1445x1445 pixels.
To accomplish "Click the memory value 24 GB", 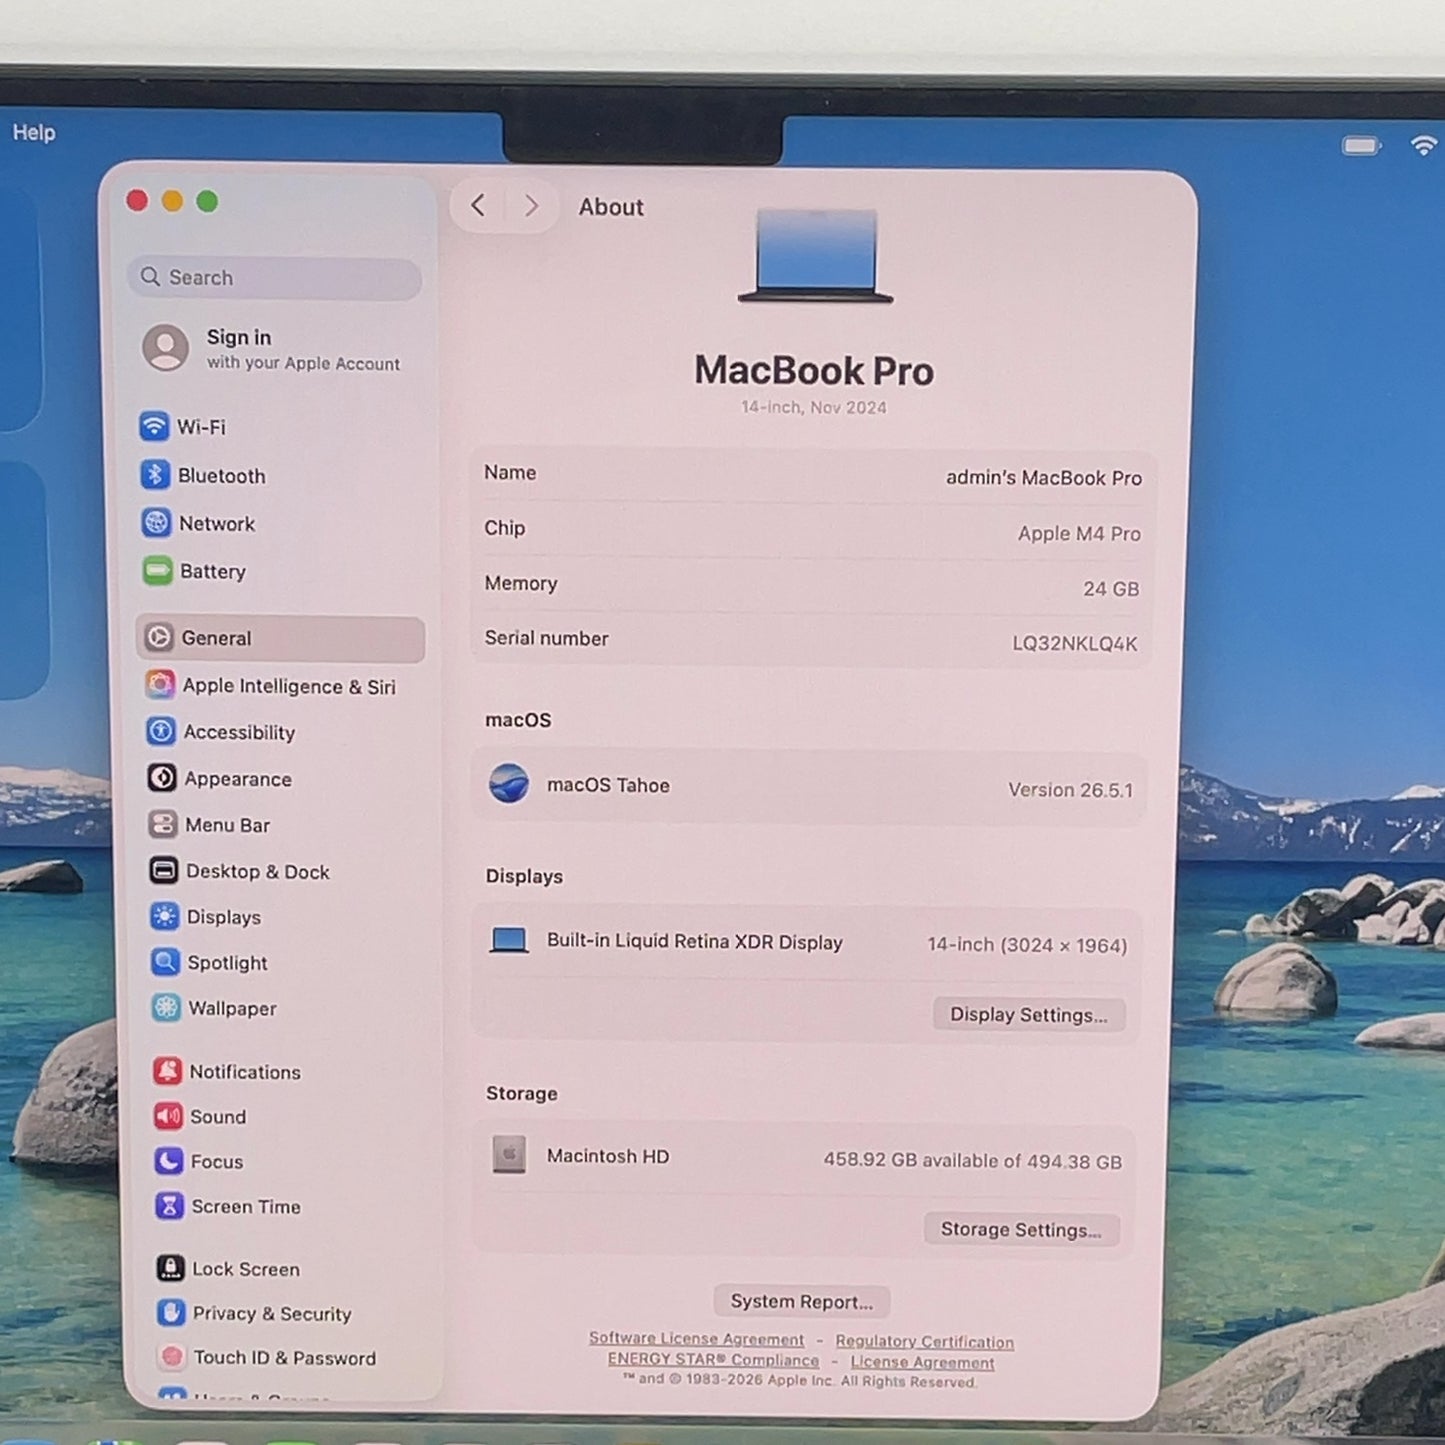I will pos(1111,589).
